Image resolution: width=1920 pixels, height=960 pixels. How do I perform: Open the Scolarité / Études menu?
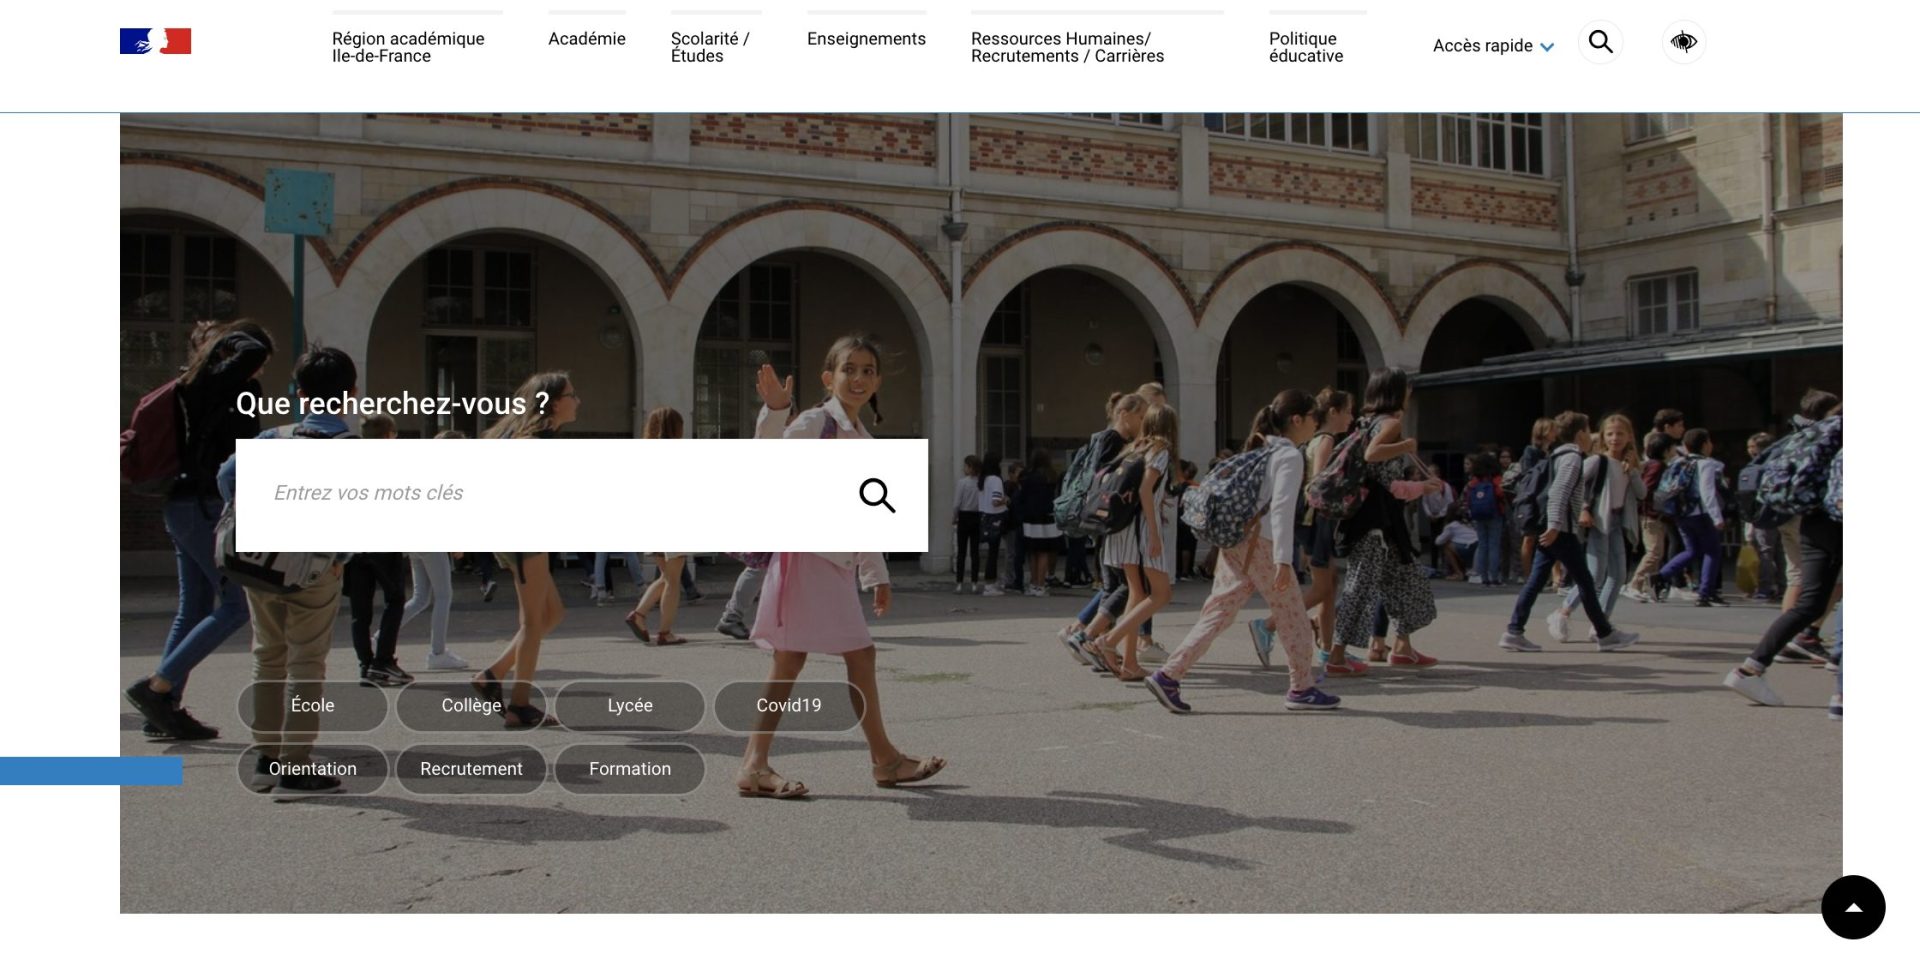pos(710,47)
